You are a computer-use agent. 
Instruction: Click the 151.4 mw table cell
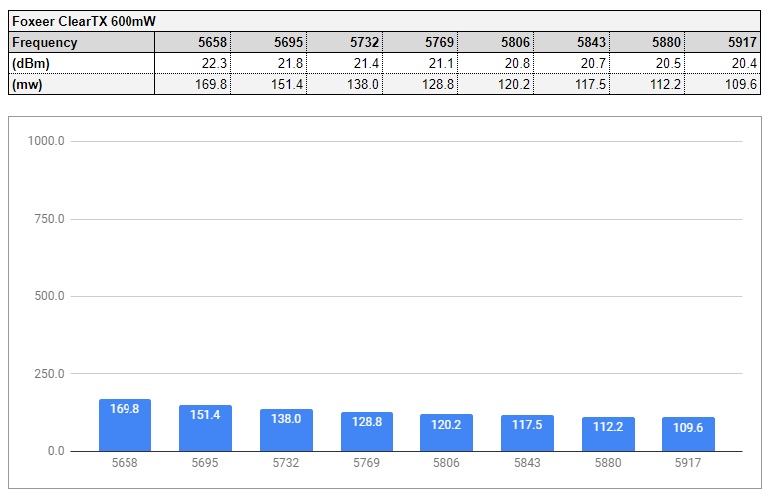(269, 84)
